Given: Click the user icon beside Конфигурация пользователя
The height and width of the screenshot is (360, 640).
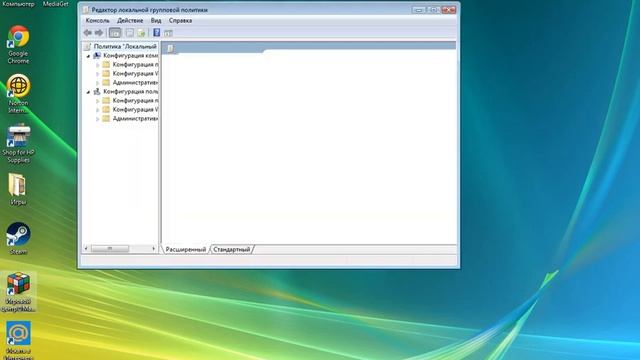Looking at the screenshot, I should click(x=97, y=91).
